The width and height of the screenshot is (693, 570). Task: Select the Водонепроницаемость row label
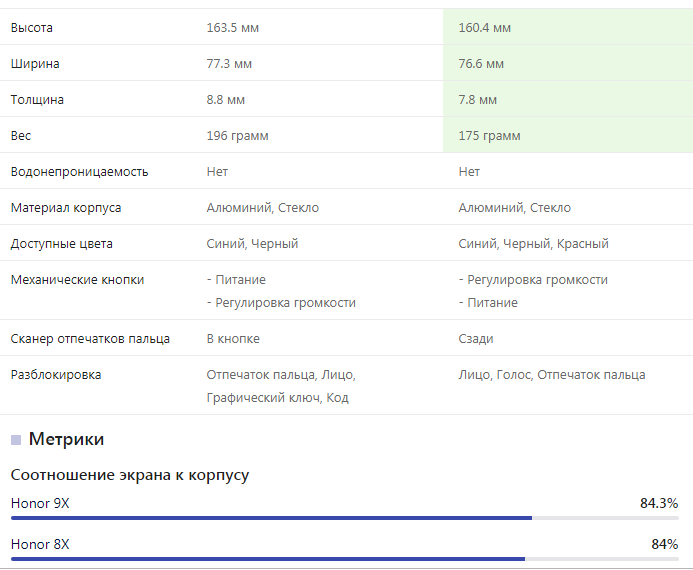click(x=80, y=171)
